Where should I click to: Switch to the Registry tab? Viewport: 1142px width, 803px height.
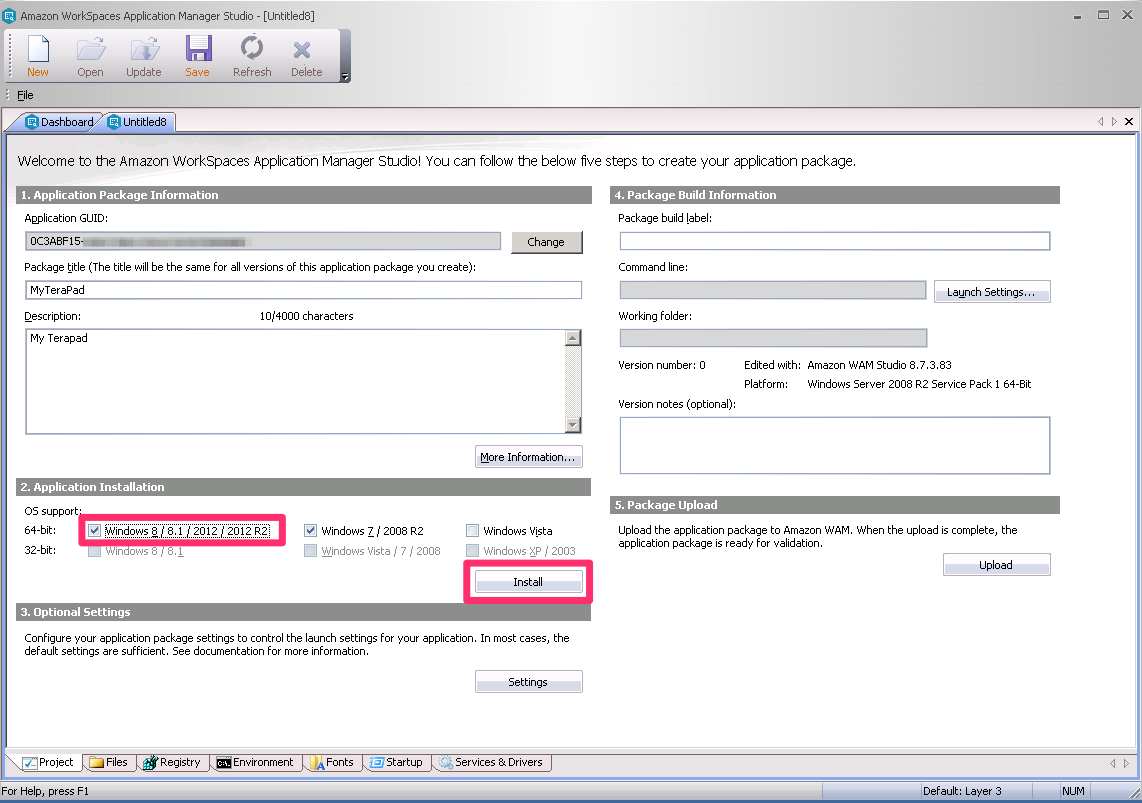pos(172,762)
